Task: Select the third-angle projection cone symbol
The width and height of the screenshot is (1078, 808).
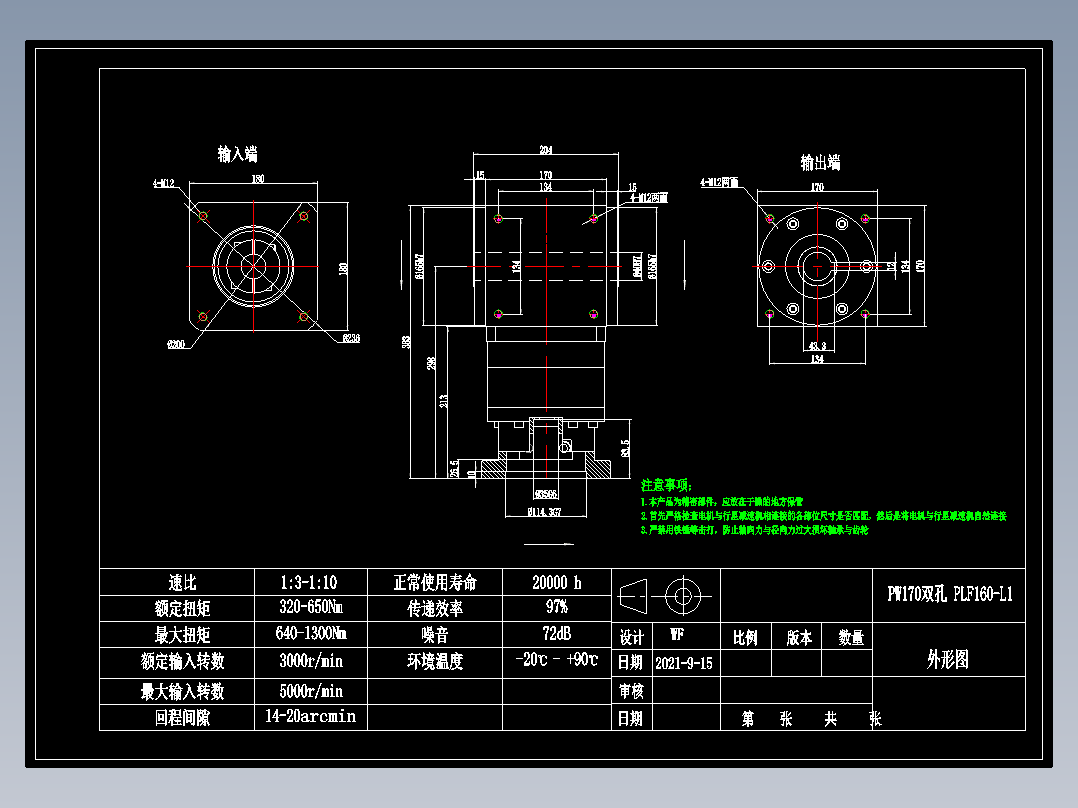Action: coord(635,597)
